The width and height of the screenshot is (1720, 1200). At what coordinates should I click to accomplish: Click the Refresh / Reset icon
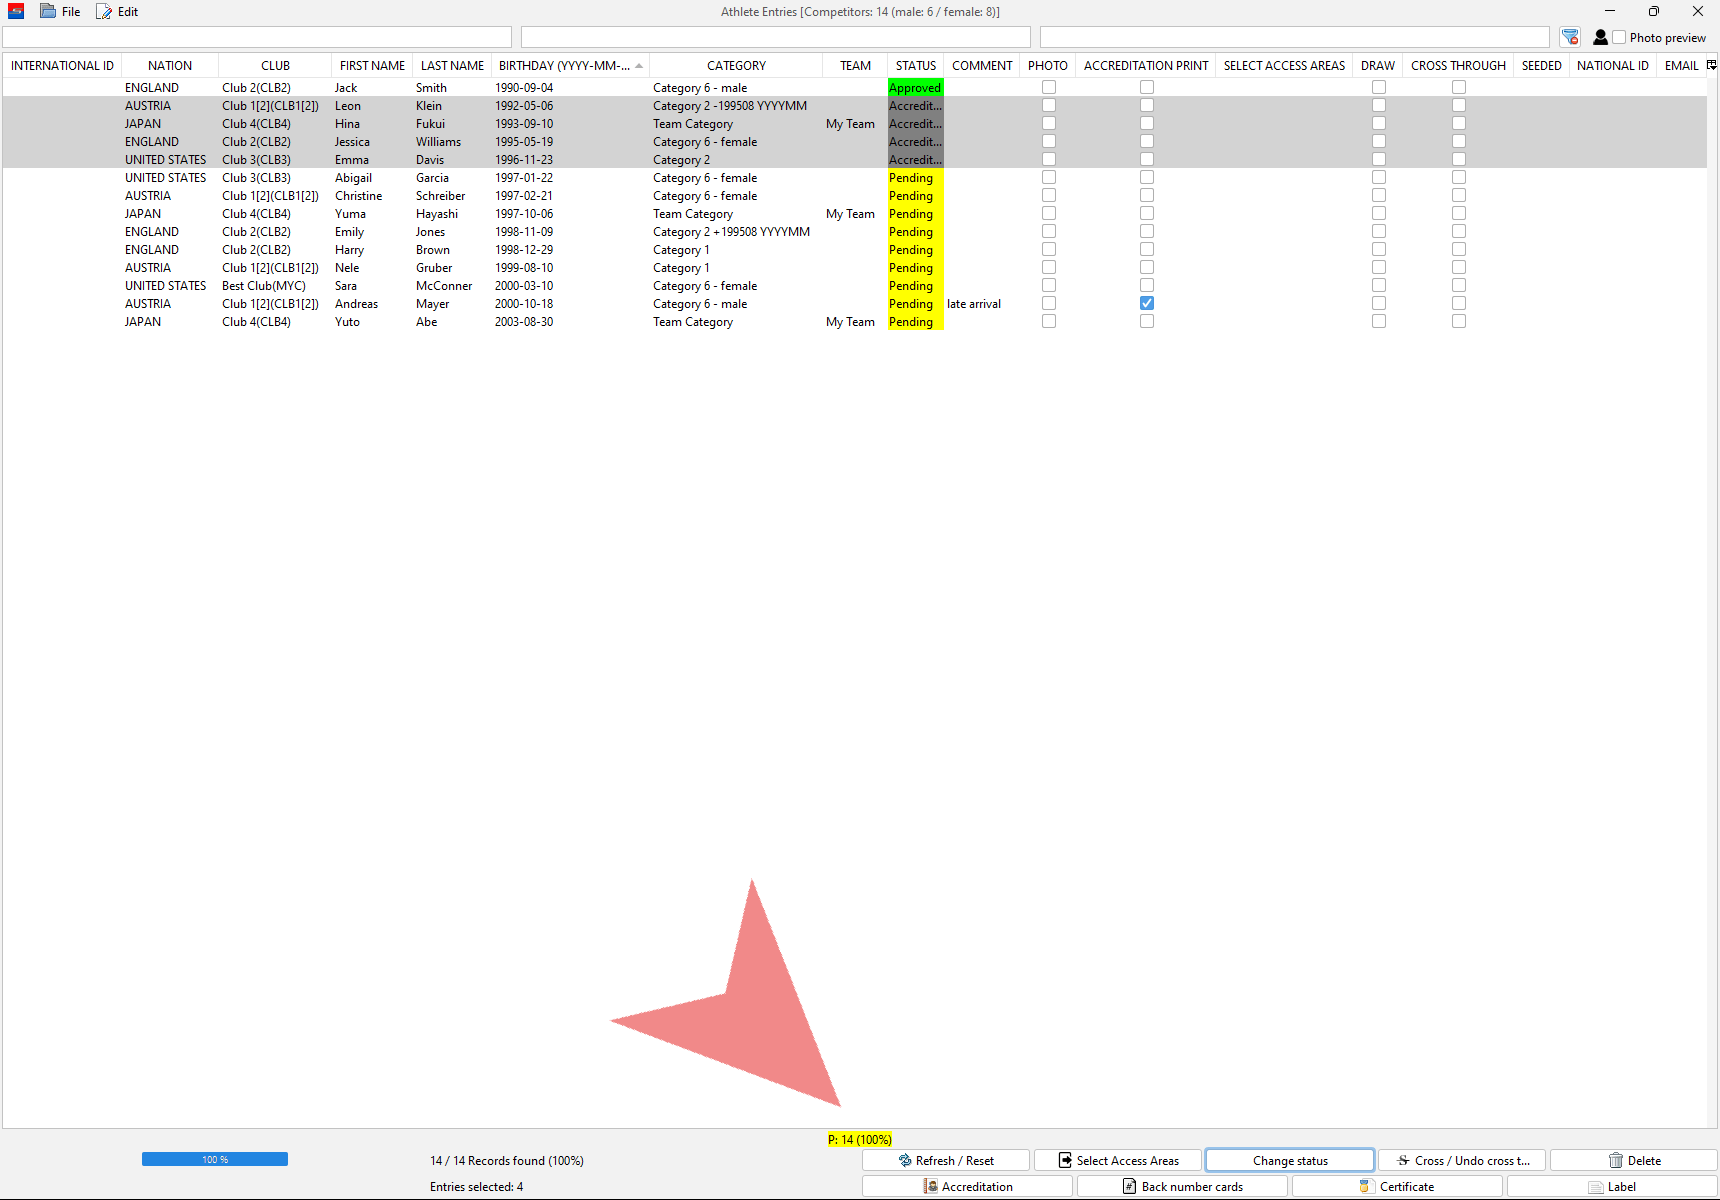coord(905,1161)
